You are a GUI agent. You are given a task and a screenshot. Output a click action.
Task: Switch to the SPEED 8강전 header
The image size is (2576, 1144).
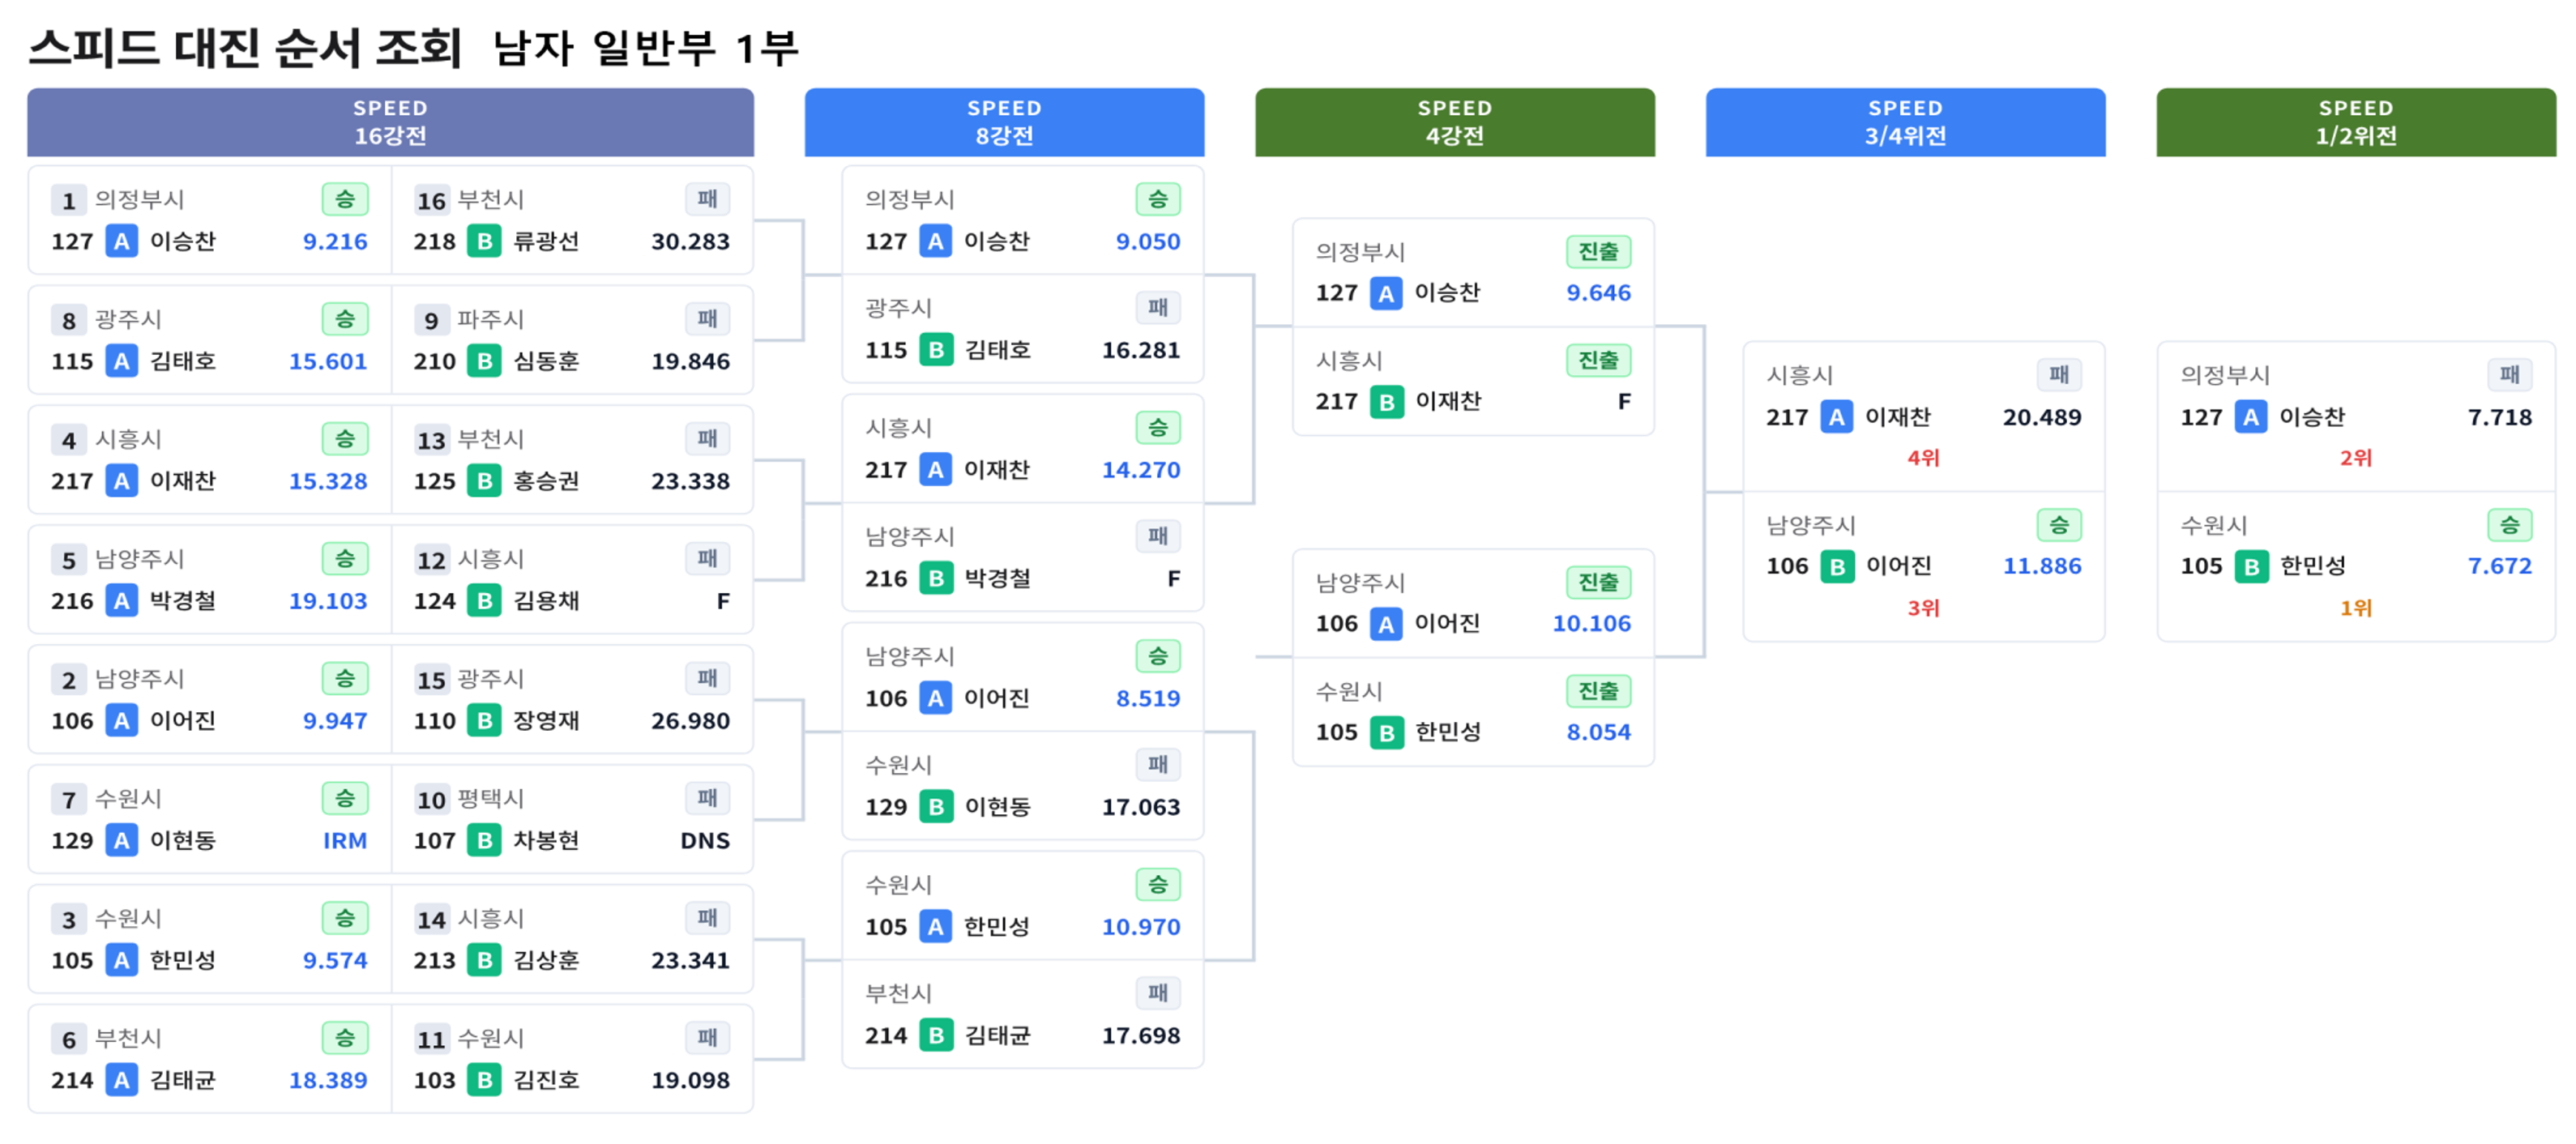[1003, 122]
